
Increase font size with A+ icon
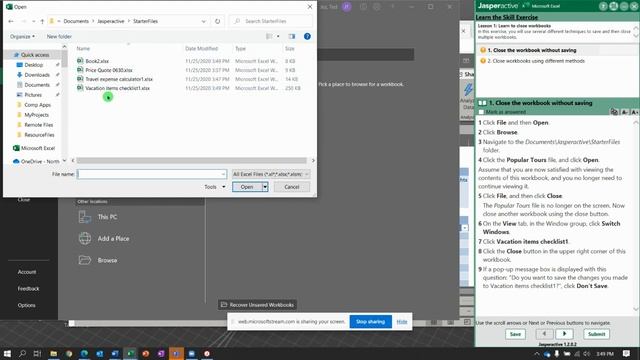[x=634, y=112]
